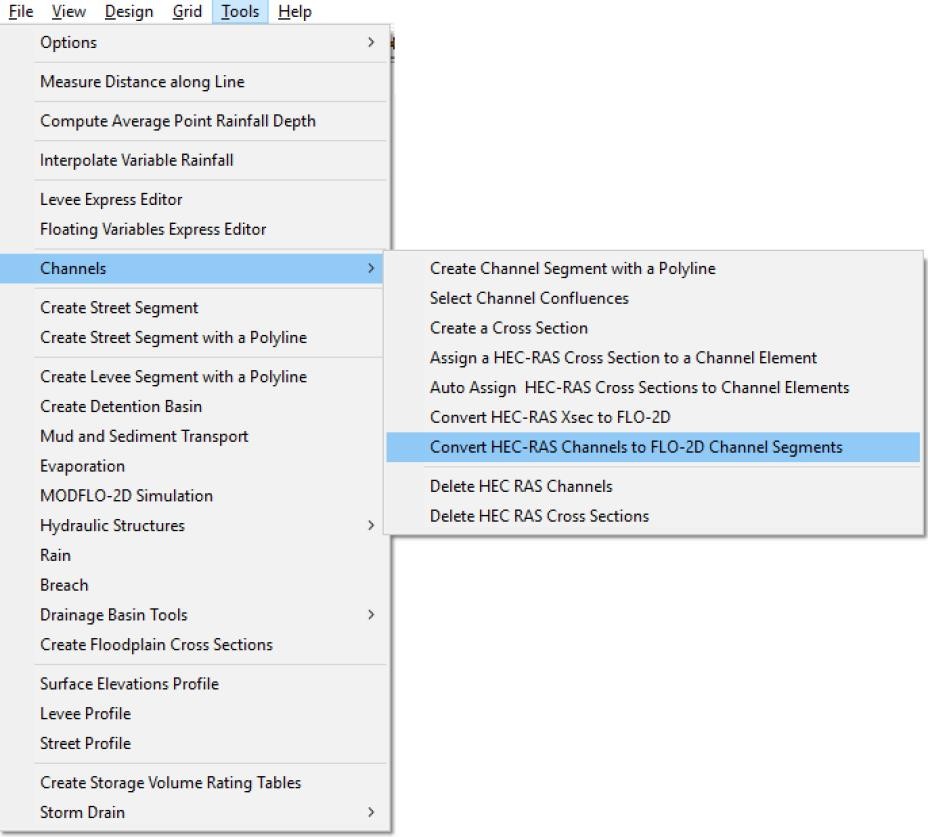Open the File menu

(21, 12)
